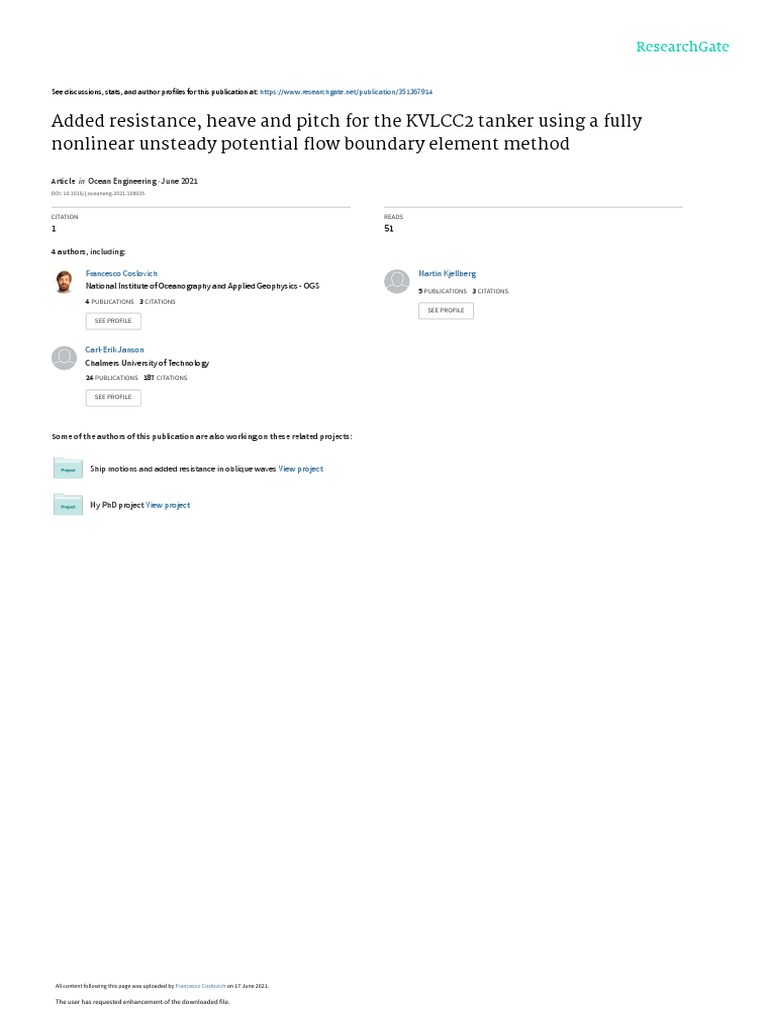Click the article title about KVLCC2 tanker
Viewport: 768px width, 1024px height.
click(346, 132)
